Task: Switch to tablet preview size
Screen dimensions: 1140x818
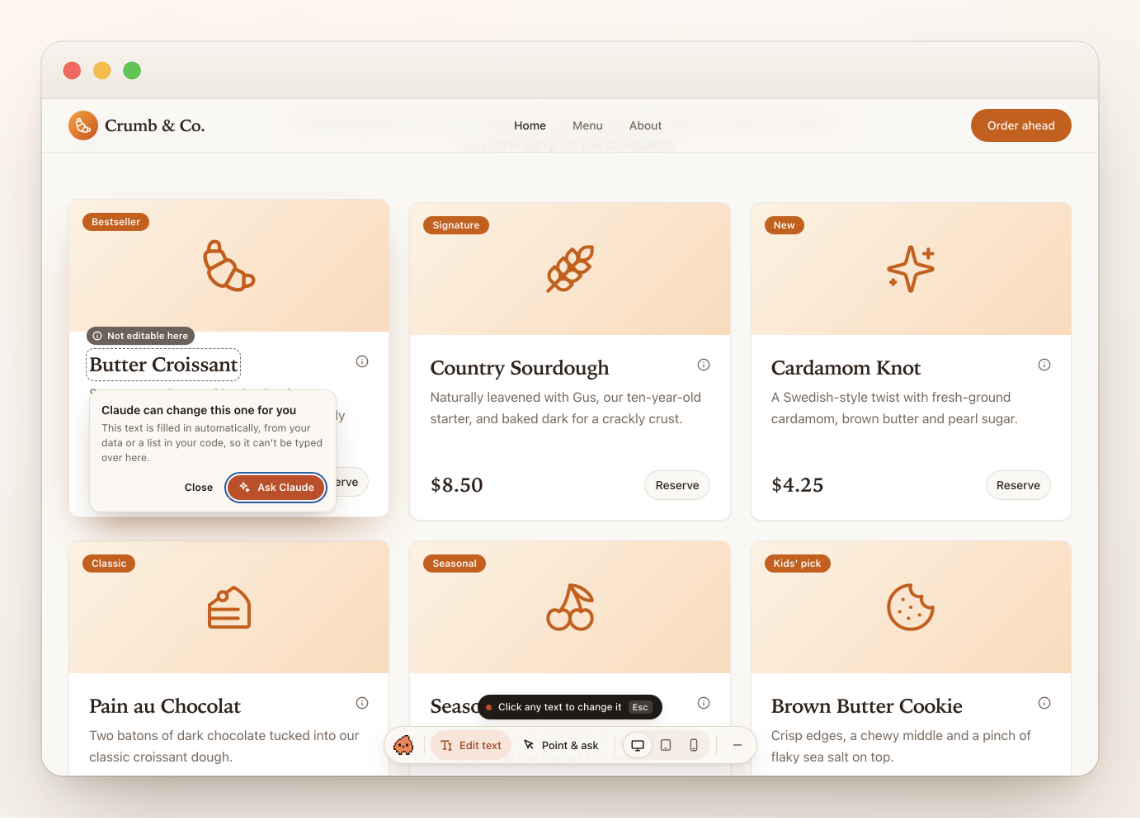Action: (x=666, y=745)
